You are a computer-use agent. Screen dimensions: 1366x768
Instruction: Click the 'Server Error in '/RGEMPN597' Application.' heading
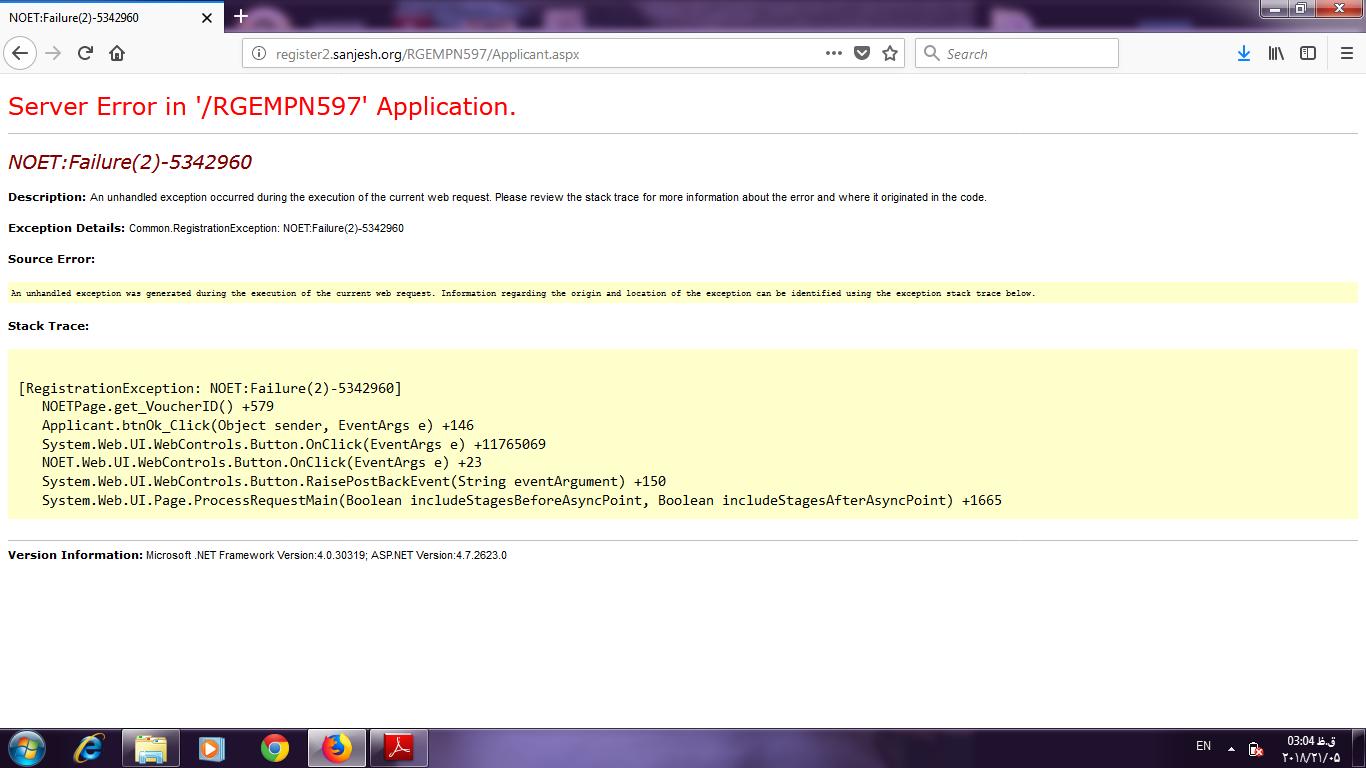point(262,106)
